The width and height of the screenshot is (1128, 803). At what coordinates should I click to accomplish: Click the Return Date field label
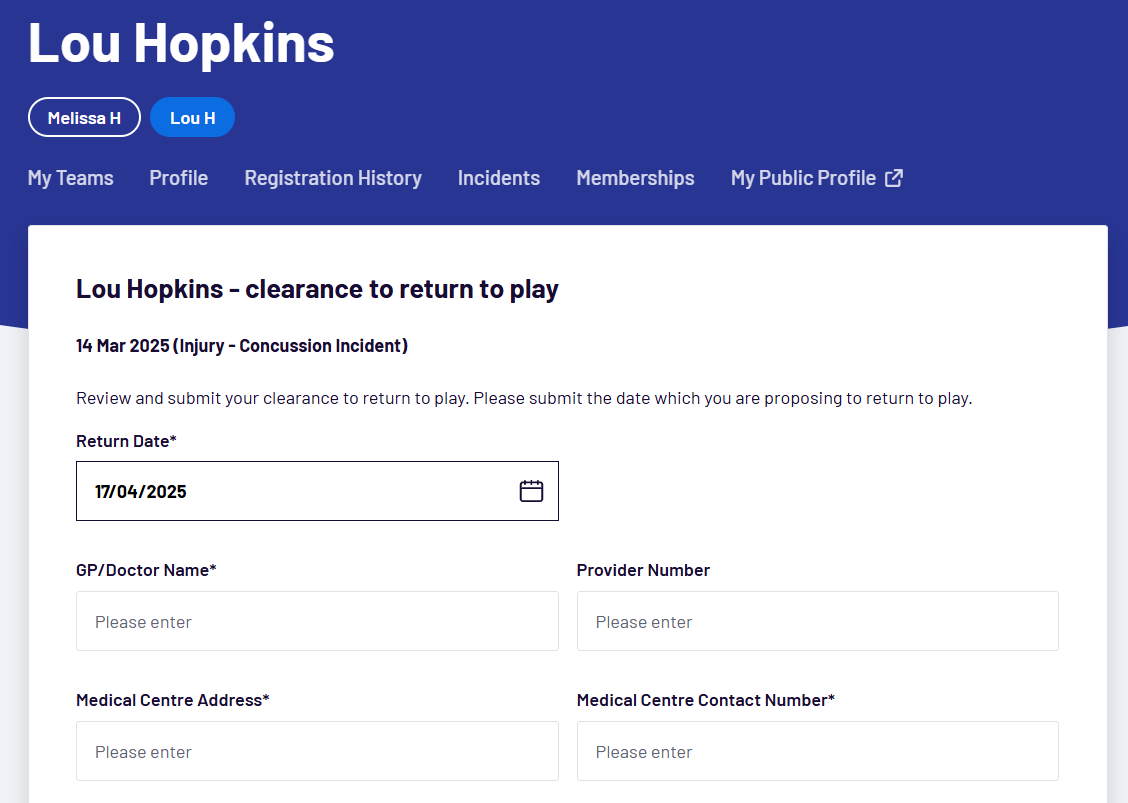click(126, 441)
